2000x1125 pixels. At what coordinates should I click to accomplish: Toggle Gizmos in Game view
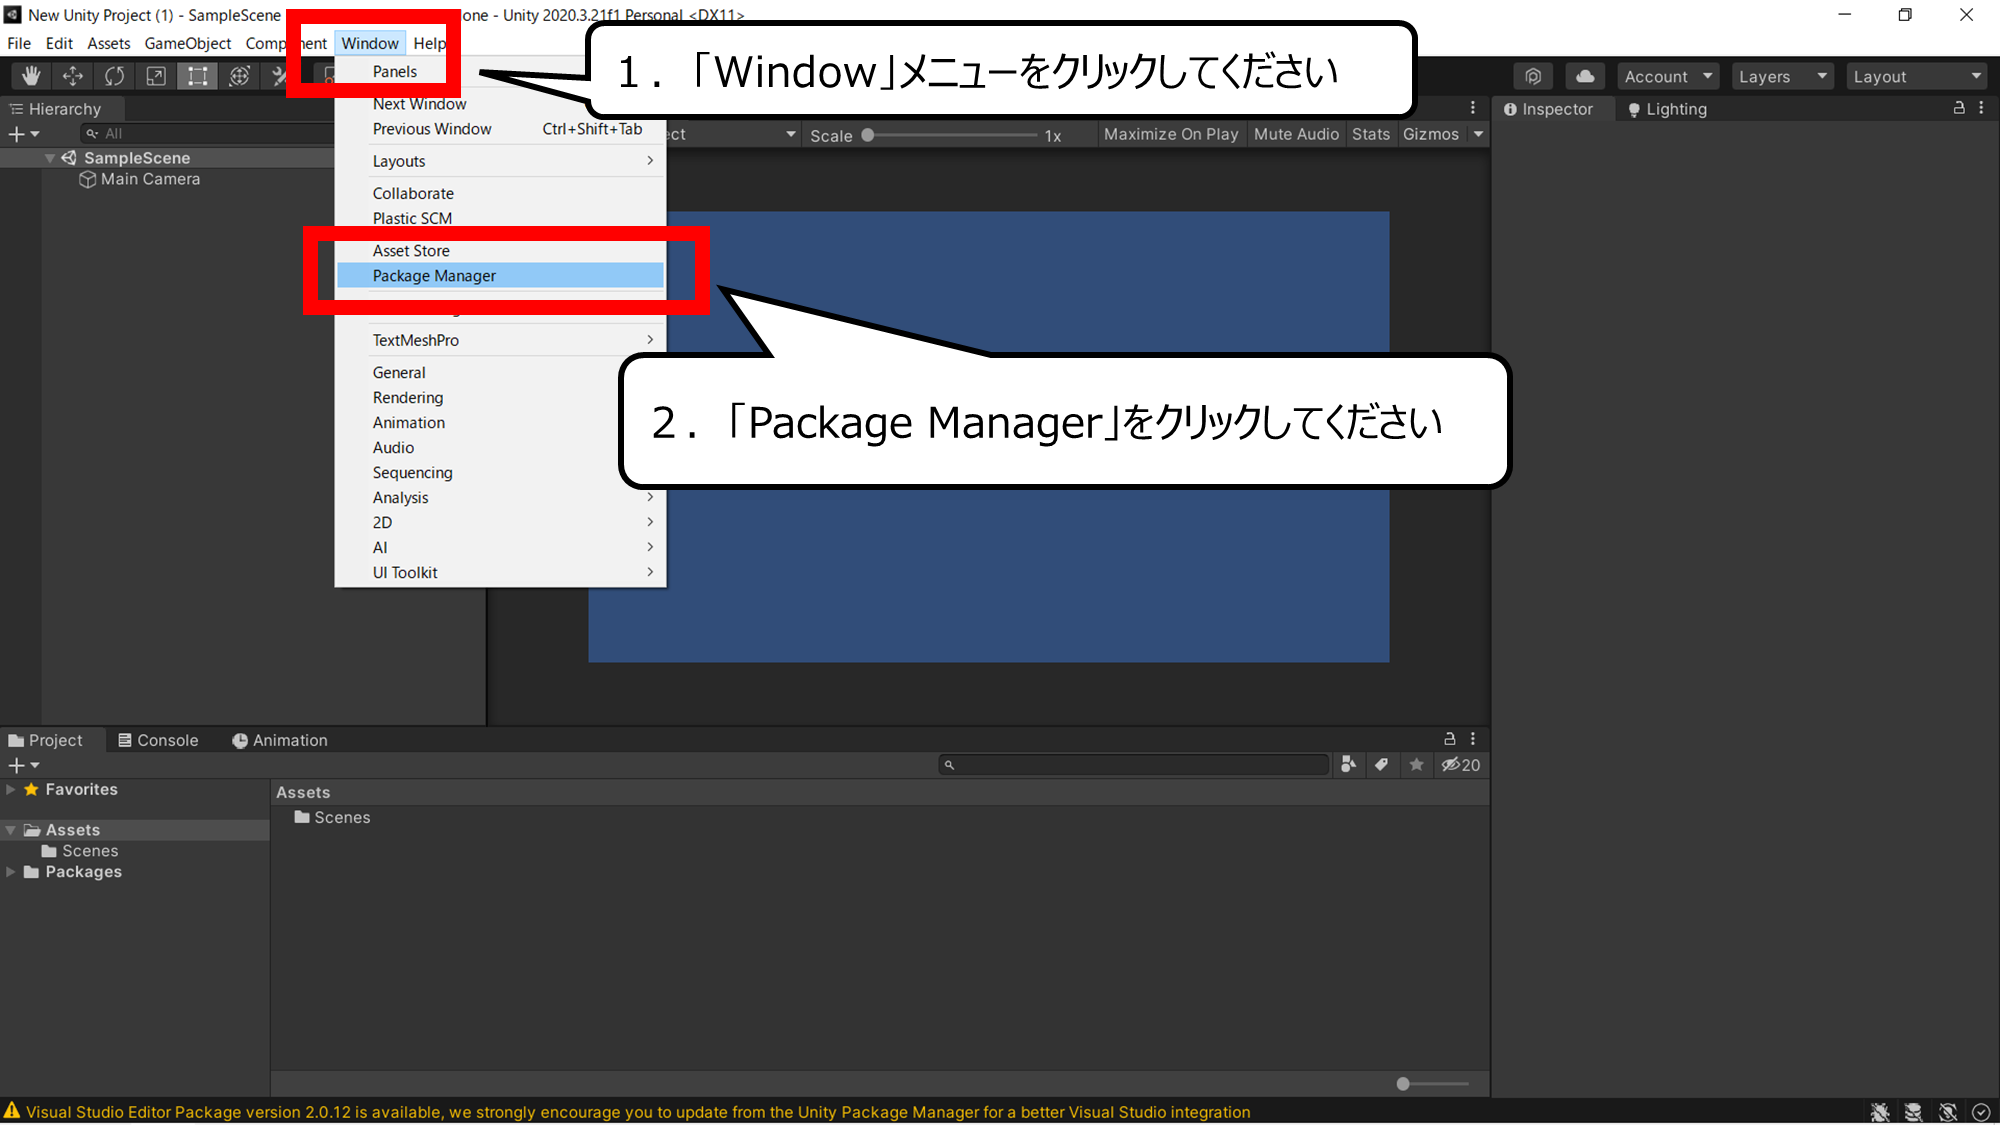tap(1431, 134)
